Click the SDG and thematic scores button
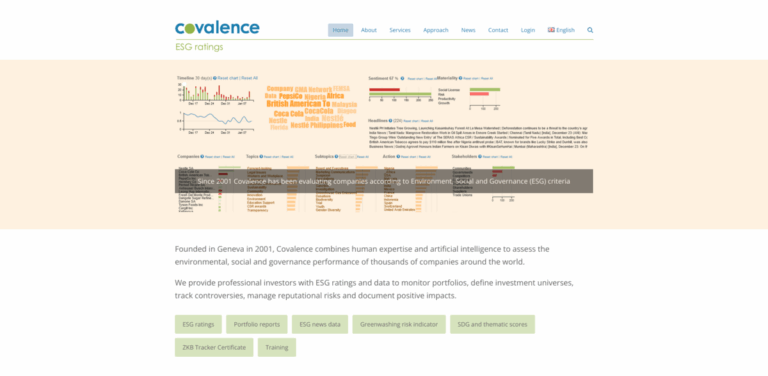The width and height of the screenshot is (768, 376). pyautogui.click(x=492, y=325)
